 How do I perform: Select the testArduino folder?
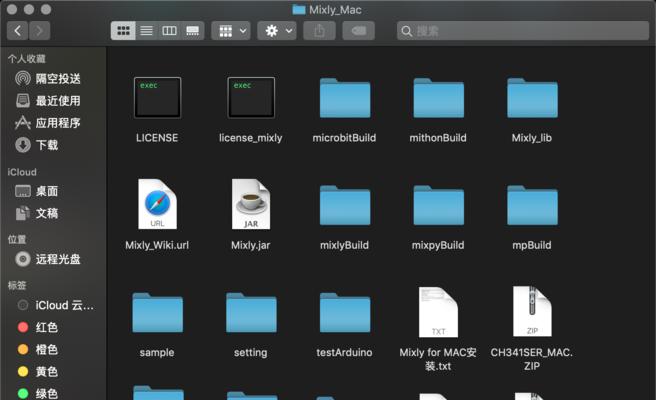coord(345,325)
